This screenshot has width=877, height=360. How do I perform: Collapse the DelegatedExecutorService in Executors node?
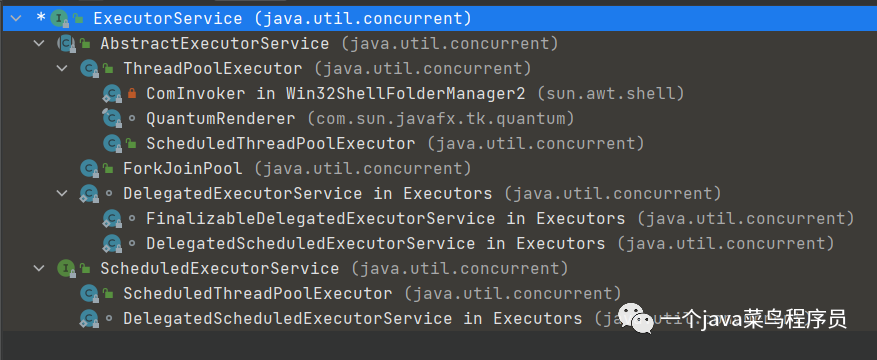(x=62, y=193)
